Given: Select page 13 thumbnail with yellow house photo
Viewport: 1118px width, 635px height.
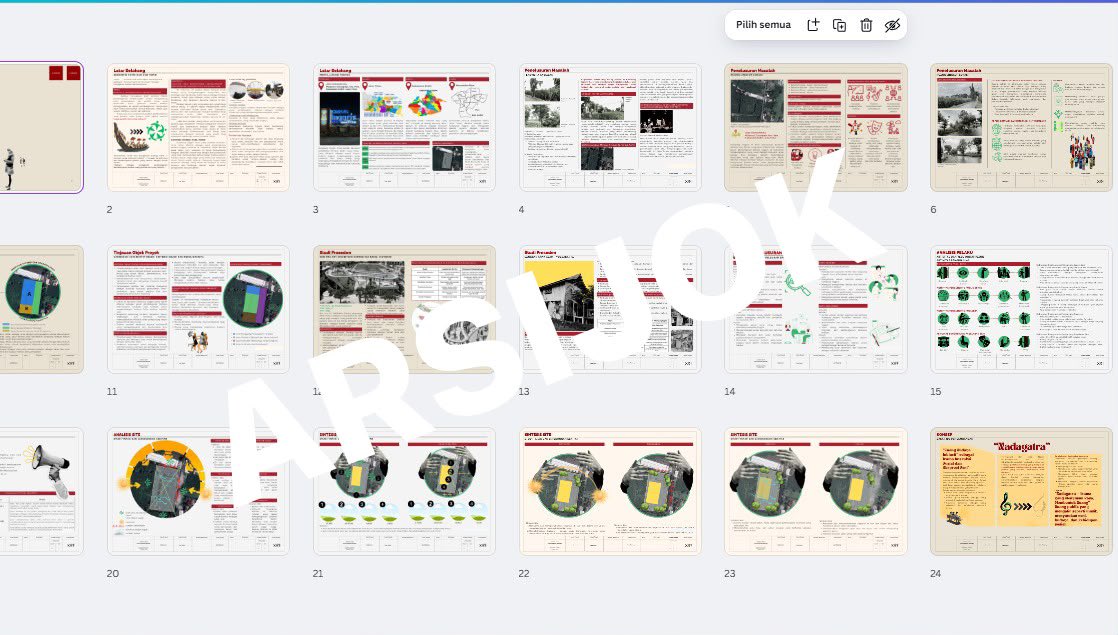Looking at the screenshot, I should [x=610, y=309].
